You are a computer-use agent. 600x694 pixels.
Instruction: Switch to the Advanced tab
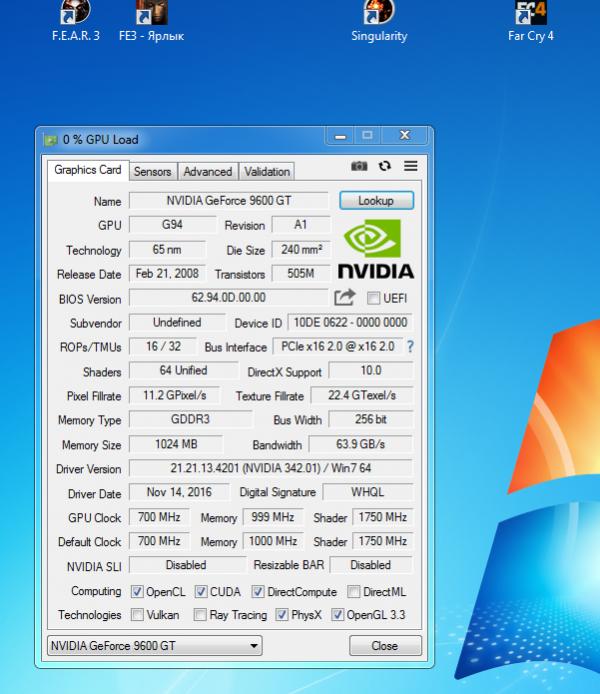coord(208,172)
